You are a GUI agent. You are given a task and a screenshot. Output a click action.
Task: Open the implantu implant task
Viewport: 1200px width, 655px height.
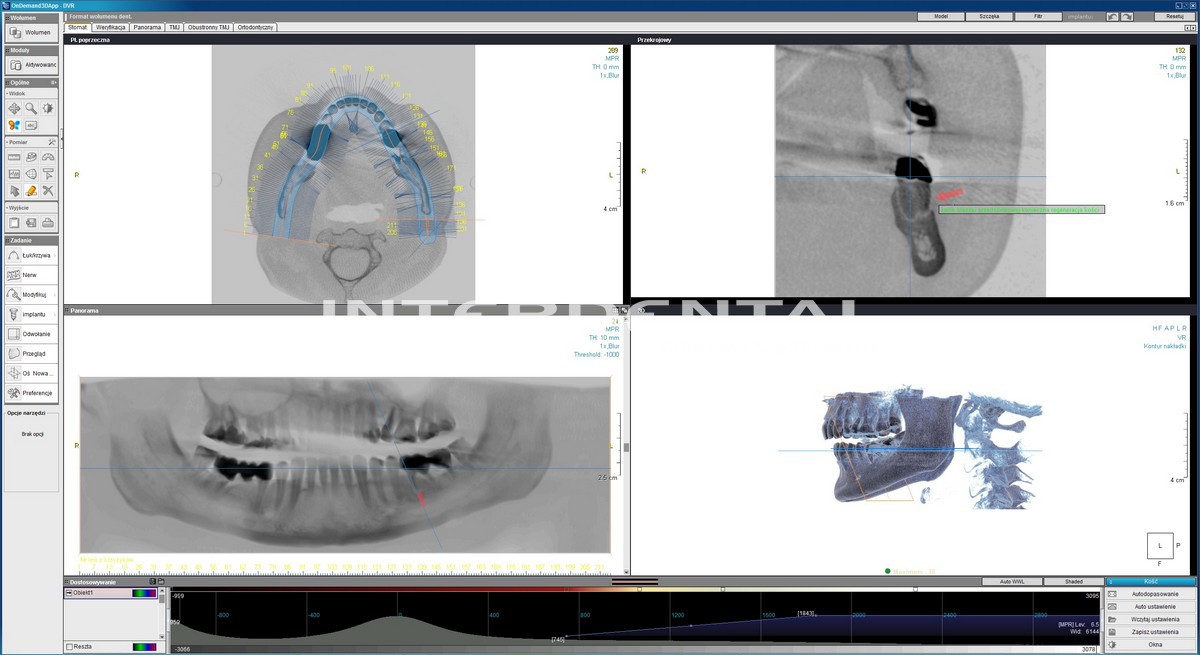click(x=14, y=314)
